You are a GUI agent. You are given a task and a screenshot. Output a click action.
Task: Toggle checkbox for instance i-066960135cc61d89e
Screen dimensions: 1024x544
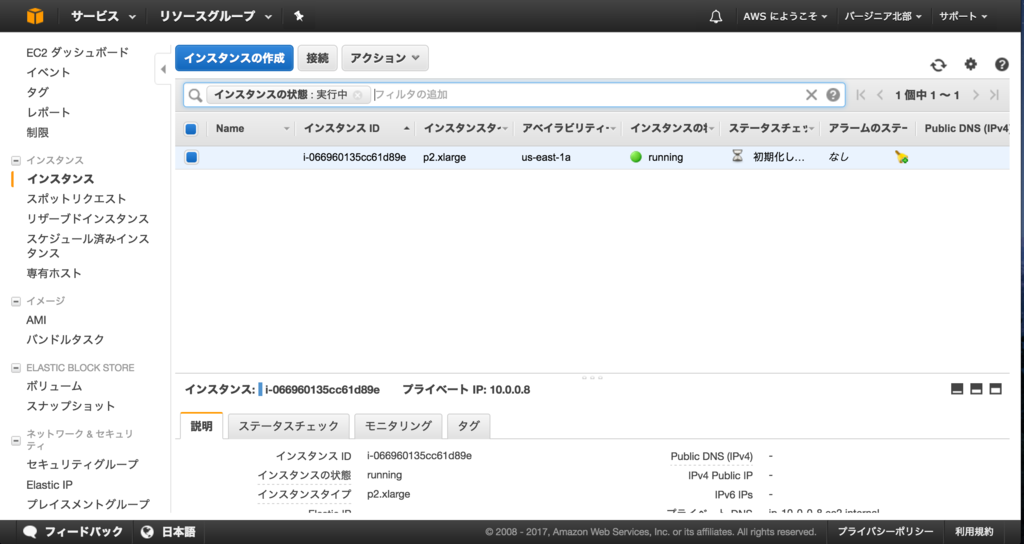coord(191,157)
